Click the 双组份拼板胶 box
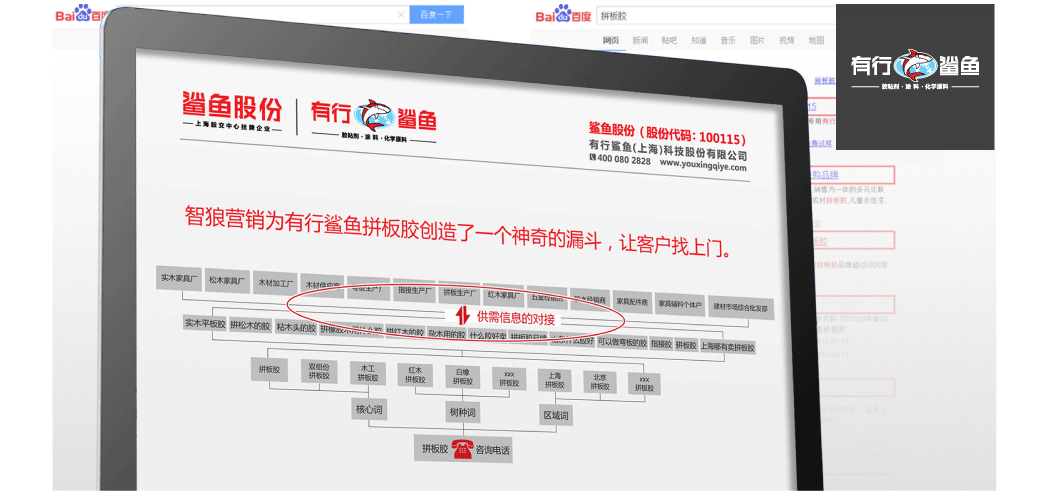 [x=319, y=372]
